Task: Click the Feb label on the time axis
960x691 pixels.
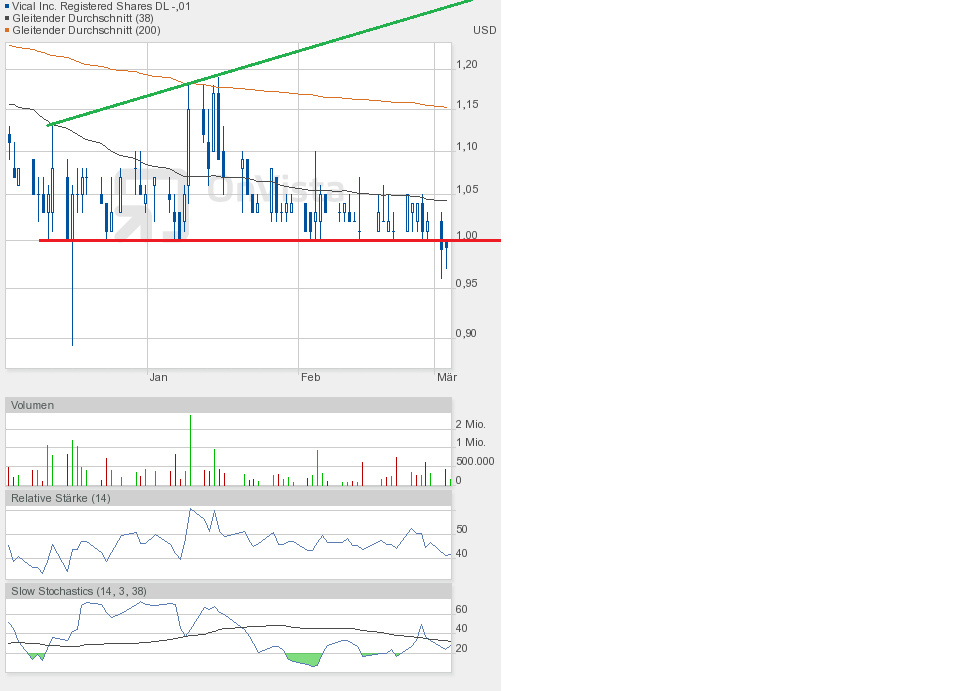Action: point(310,377)
